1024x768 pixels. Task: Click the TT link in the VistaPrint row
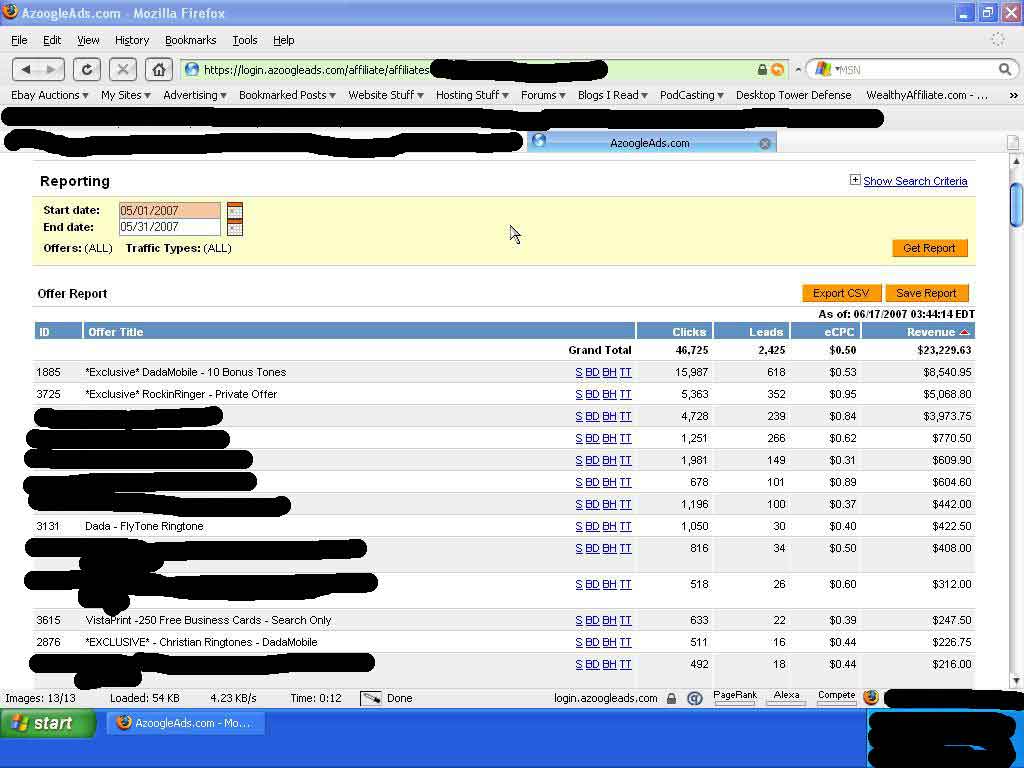pos(626,620)
